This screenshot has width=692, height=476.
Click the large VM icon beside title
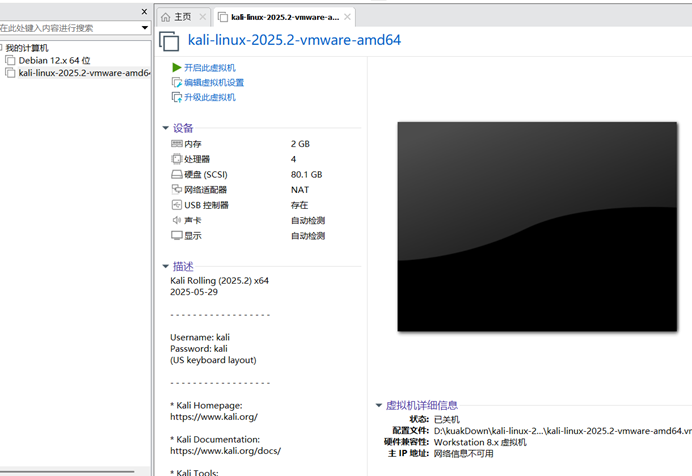pos(169,41)
